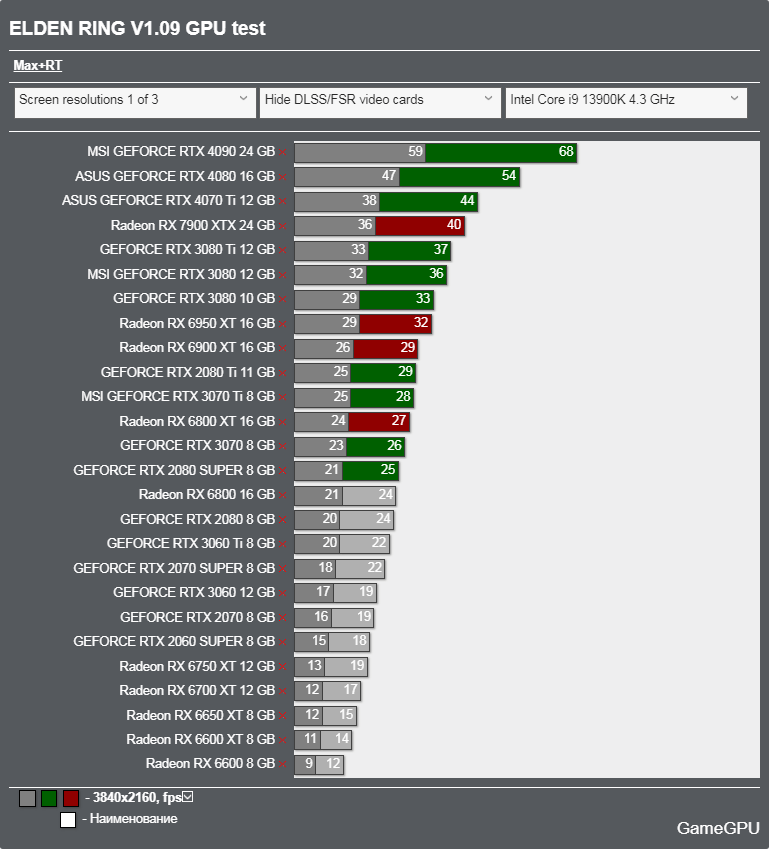Remove Radeon RX 7900 XTX row
Screen dimensions: 769x849
(x=283, y=226)
